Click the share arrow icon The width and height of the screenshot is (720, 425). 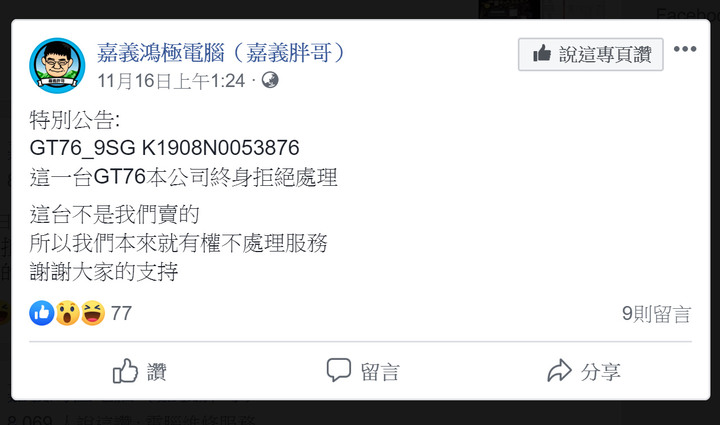pyautogui.click(x=559, y=370)
